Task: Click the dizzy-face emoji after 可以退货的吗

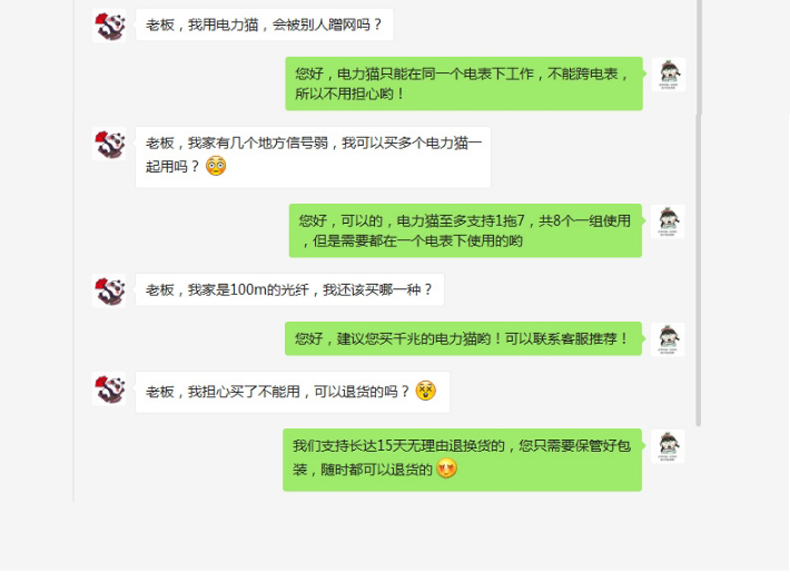Action: 426,391
